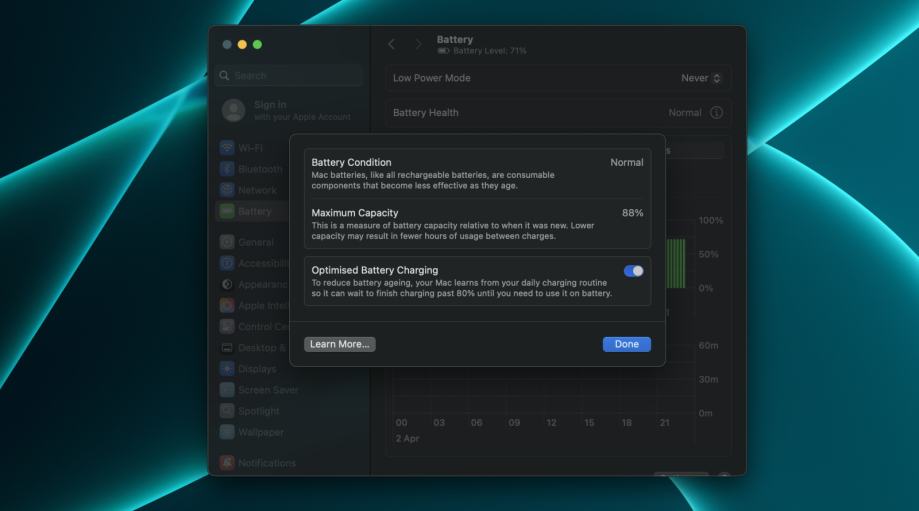919x511 pixels.
Task: Click the Battery Level 71% status icon
Action: click(x=443, y=51)
